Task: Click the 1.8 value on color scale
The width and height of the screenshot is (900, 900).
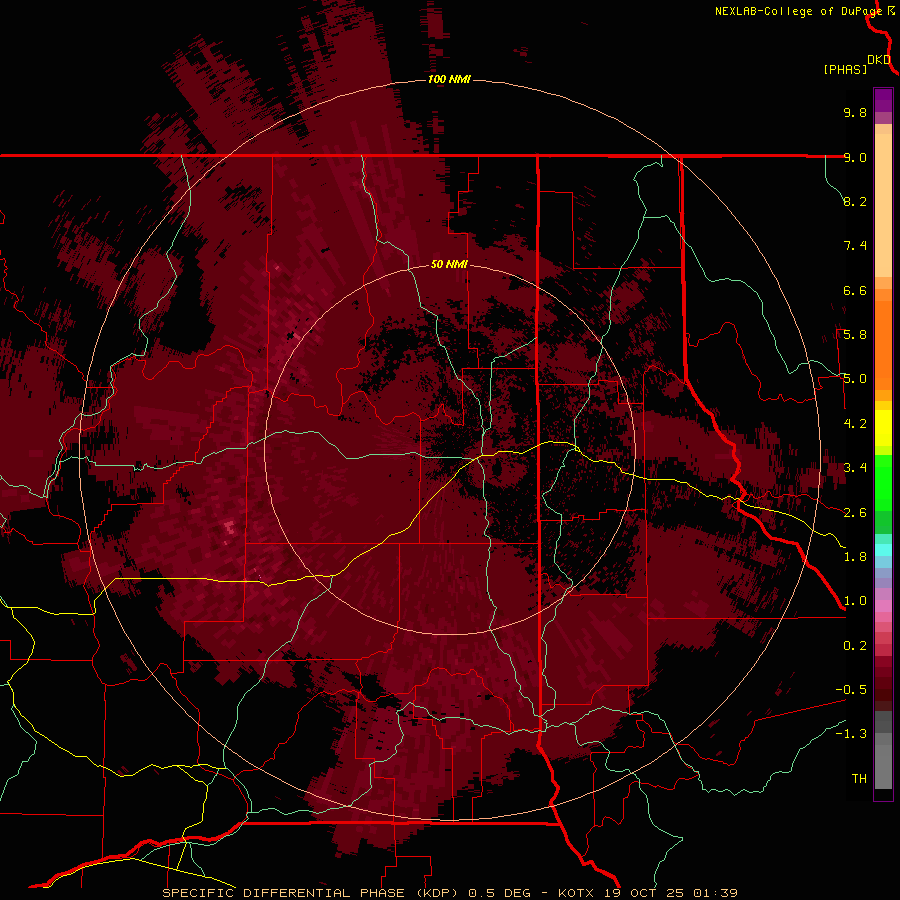Action: pyautogui.click(x=855, y=557)
